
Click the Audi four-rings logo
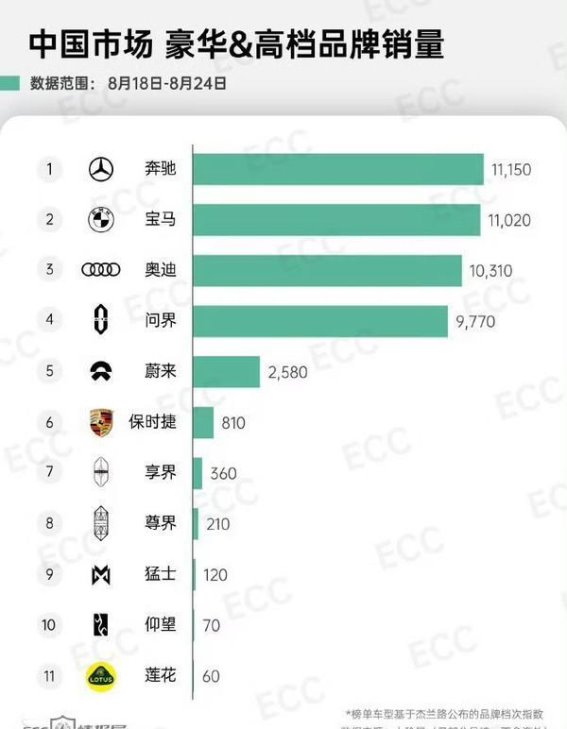point(101,270)
